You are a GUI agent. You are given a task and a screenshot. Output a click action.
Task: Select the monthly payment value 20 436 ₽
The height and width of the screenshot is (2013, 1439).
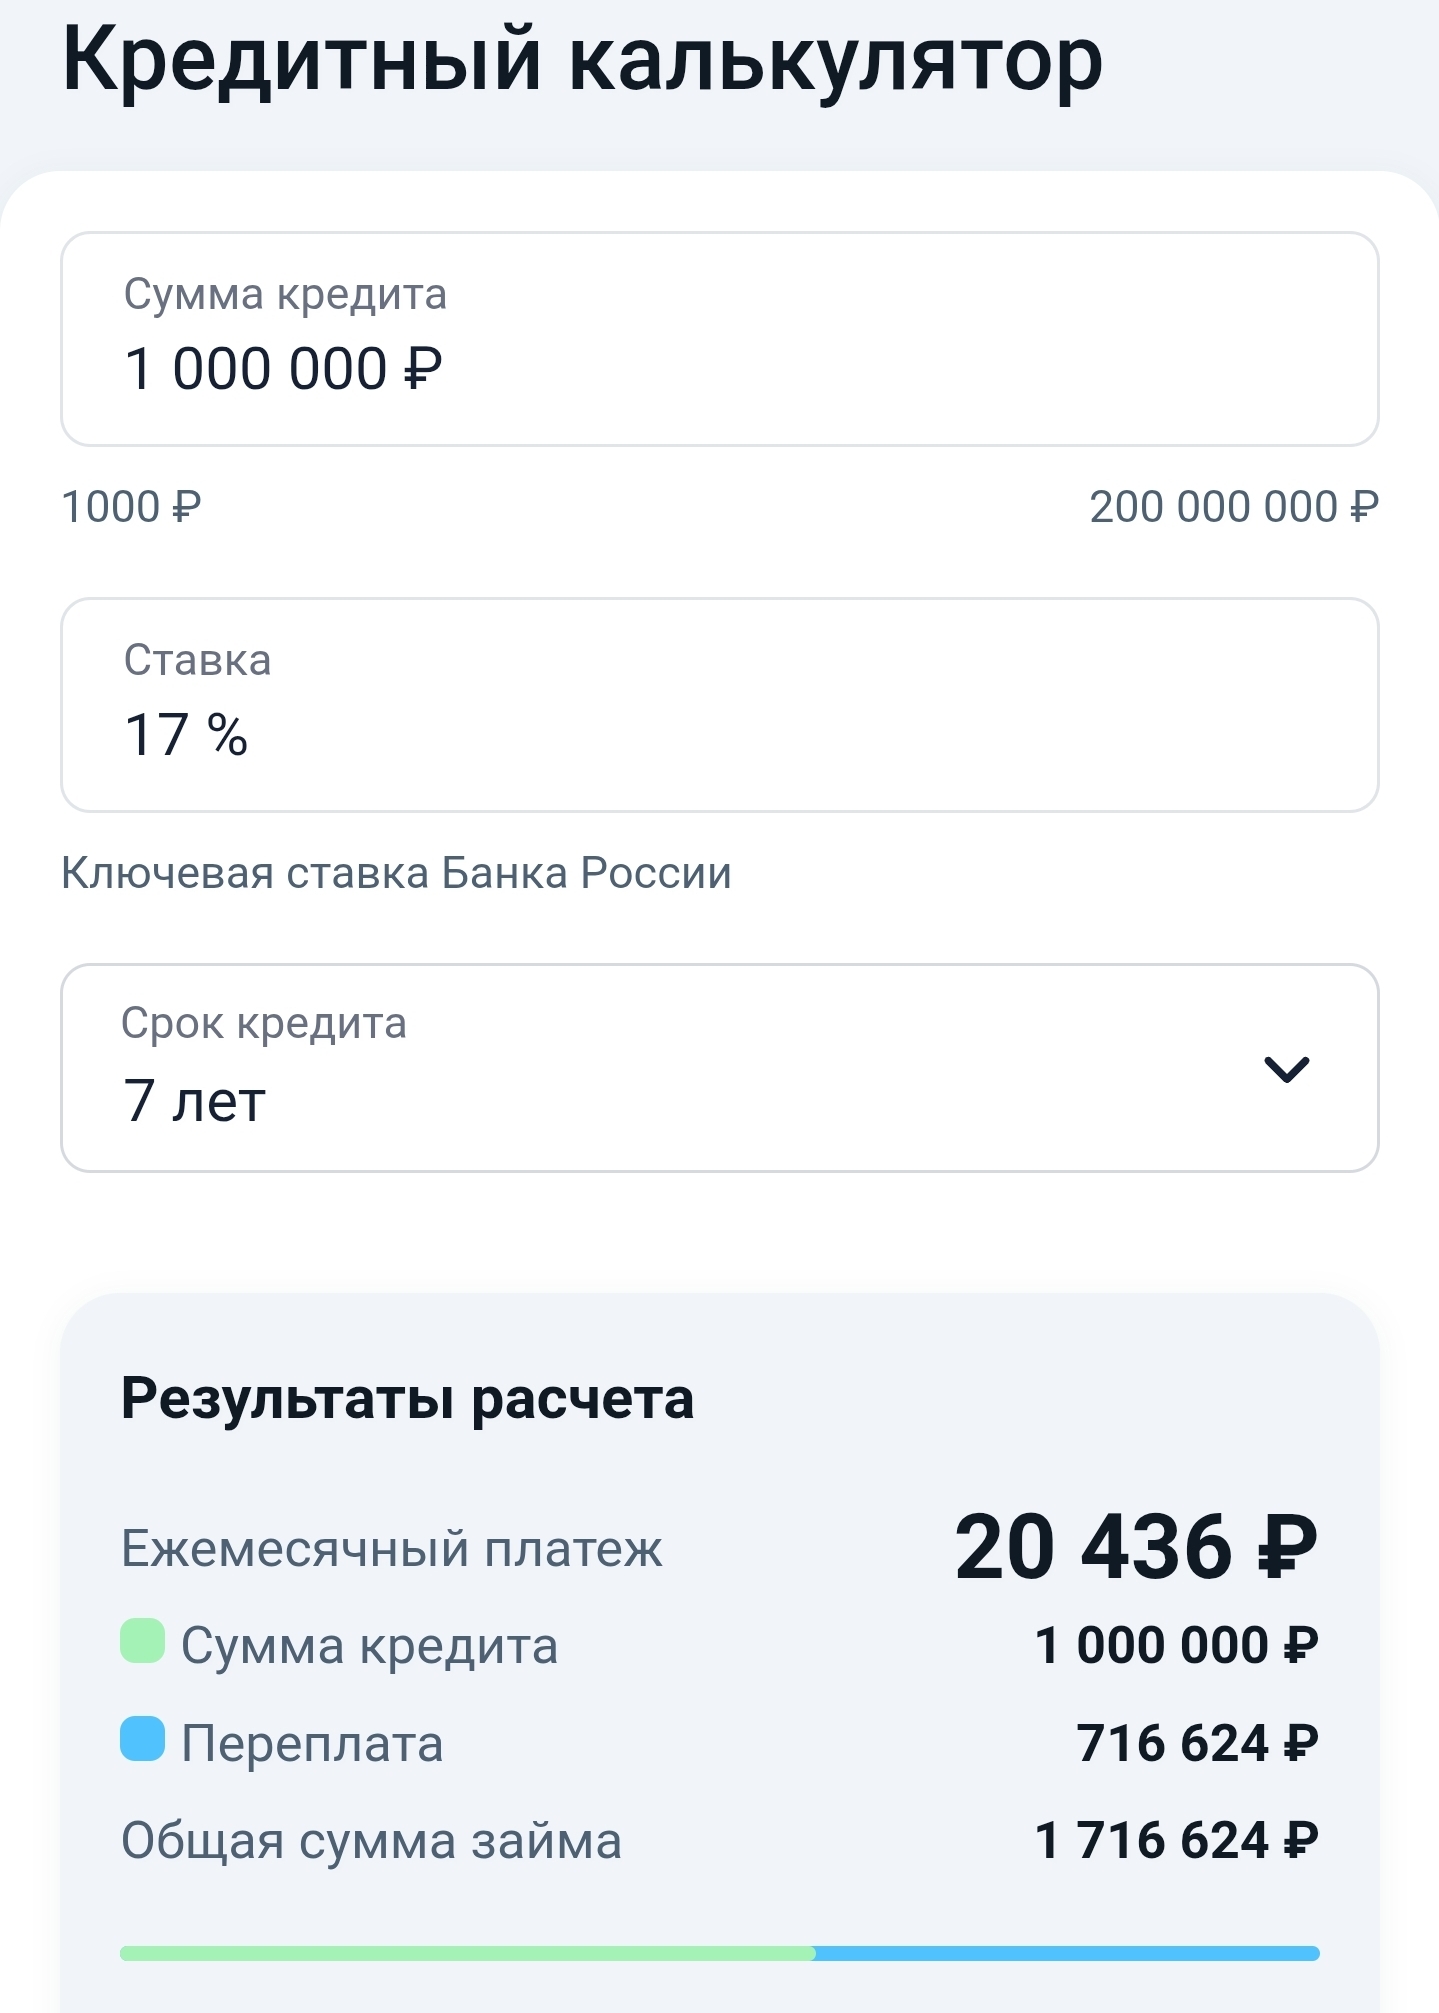pos(1136,1548)
